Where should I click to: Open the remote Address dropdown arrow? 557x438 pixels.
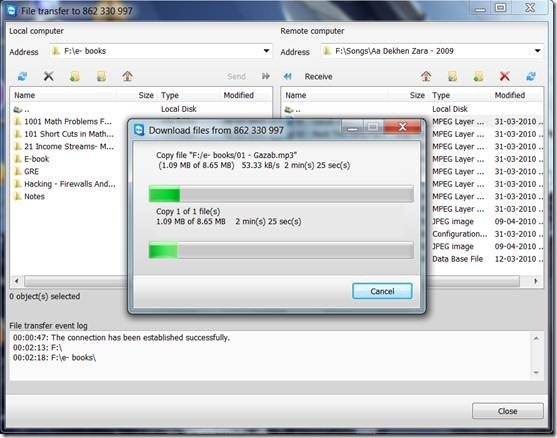point(537,51)
